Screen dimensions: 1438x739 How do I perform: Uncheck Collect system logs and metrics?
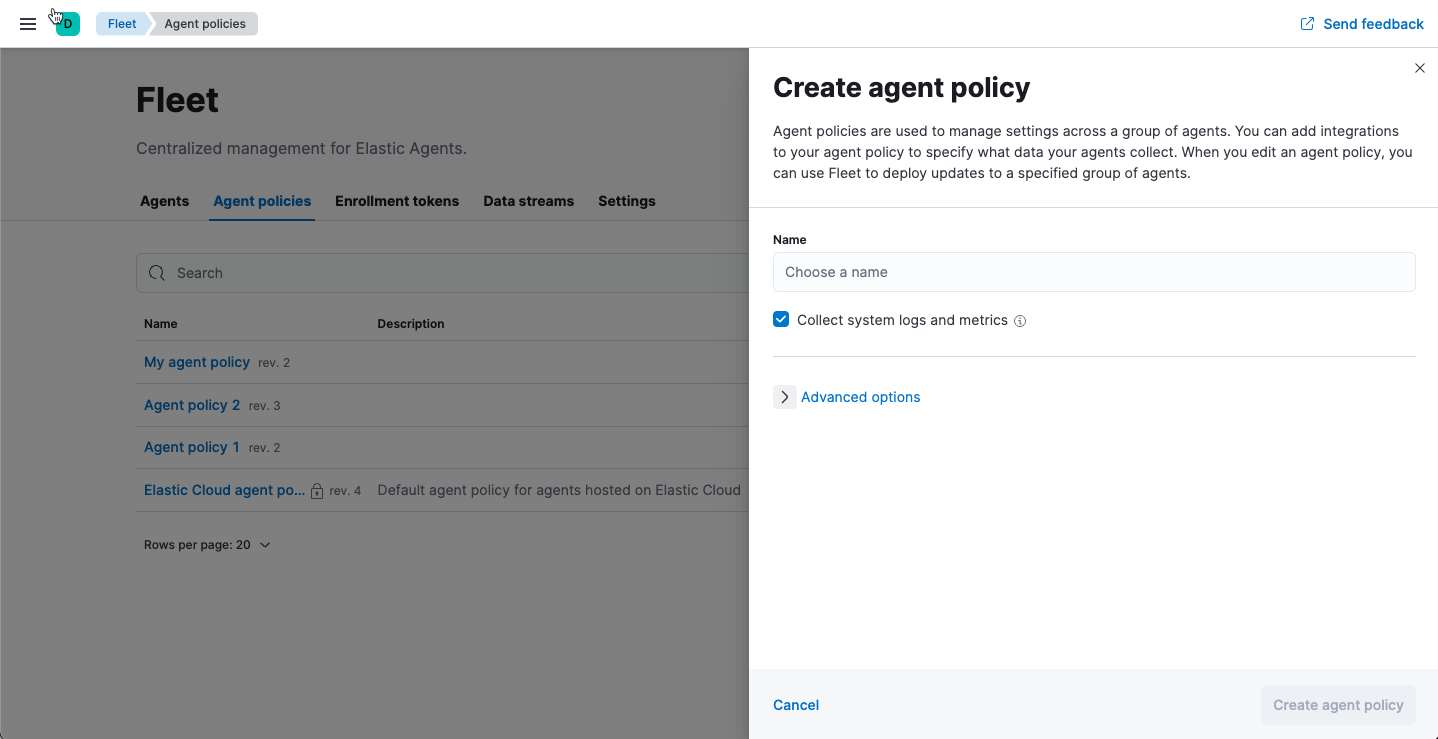click(x=781, y=320)
